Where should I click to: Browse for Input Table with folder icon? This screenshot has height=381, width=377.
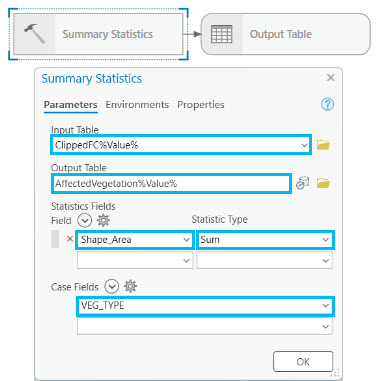pos(323,145)
